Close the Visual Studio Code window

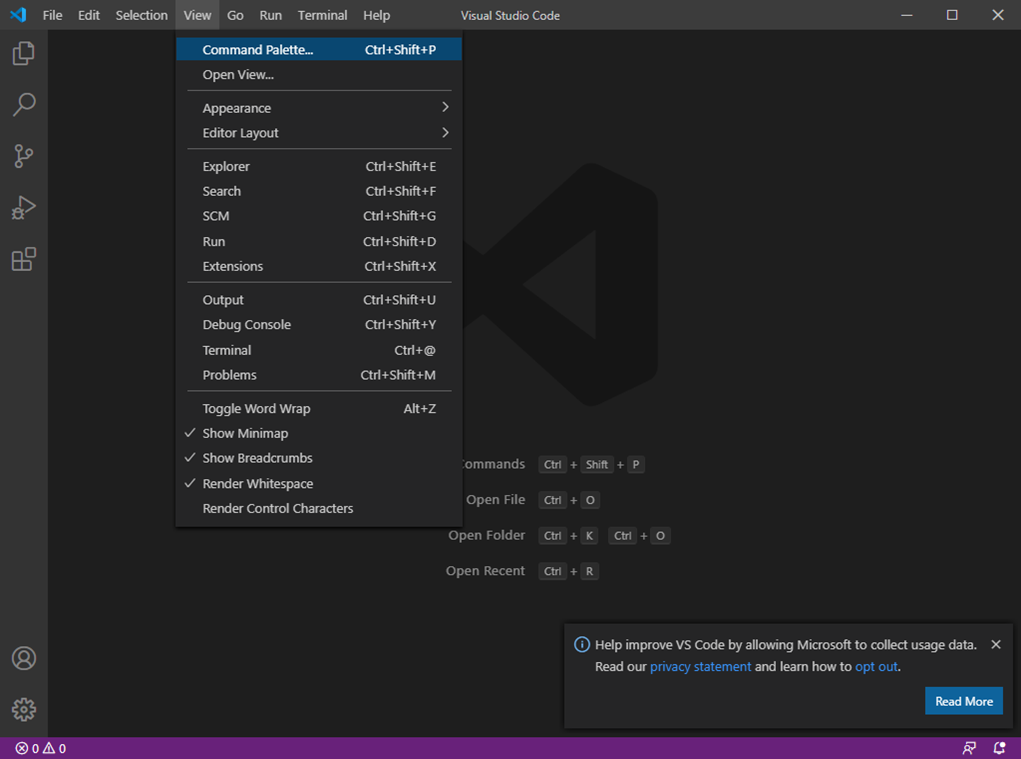click(x=998, y=15)
